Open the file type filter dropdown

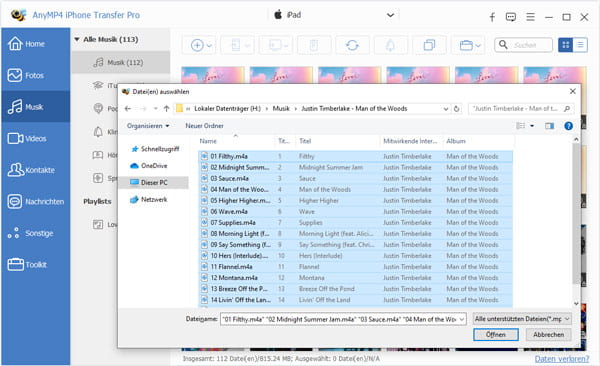pos(522,319)
